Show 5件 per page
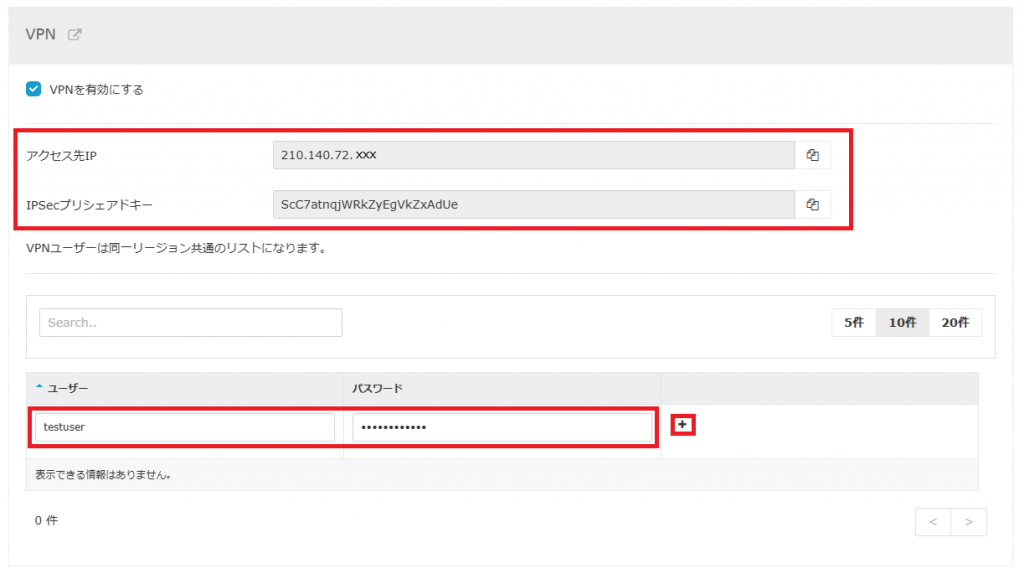 tap(854, 322)
